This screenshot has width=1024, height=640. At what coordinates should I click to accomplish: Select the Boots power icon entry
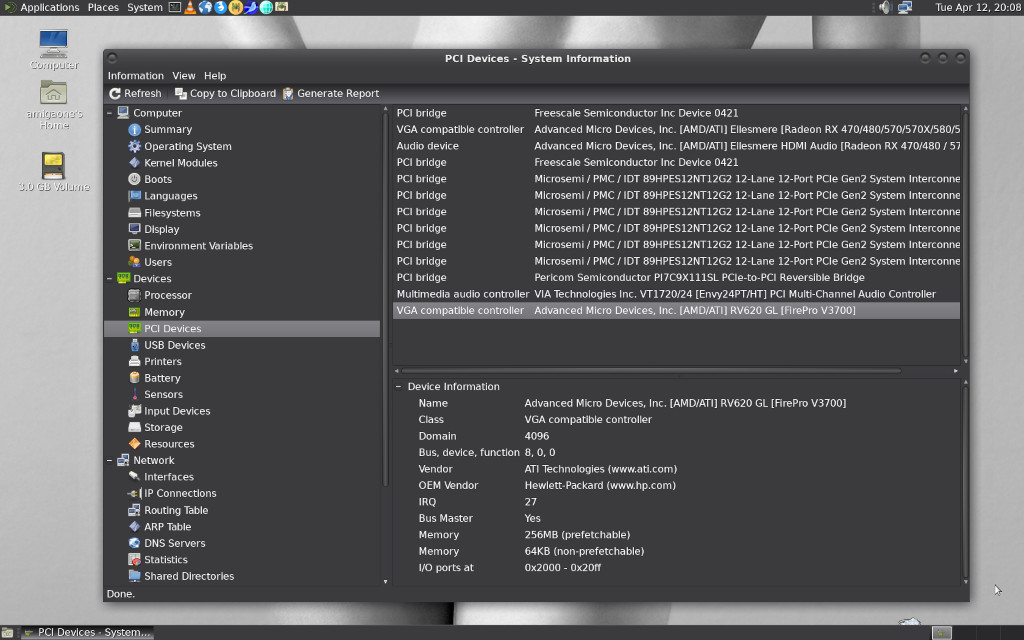[134, 179]
